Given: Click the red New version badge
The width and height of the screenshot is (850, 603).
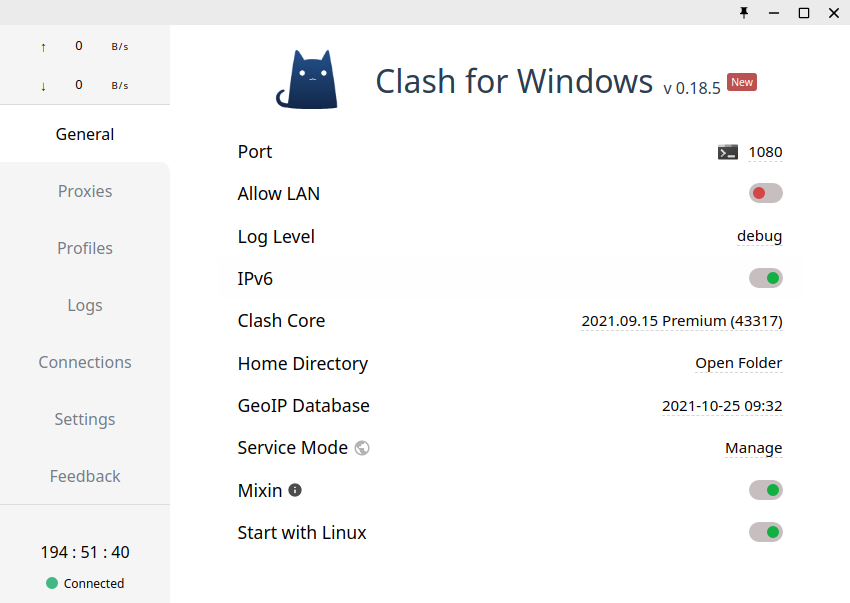Looking at the screenshot, I should (742, 82).
